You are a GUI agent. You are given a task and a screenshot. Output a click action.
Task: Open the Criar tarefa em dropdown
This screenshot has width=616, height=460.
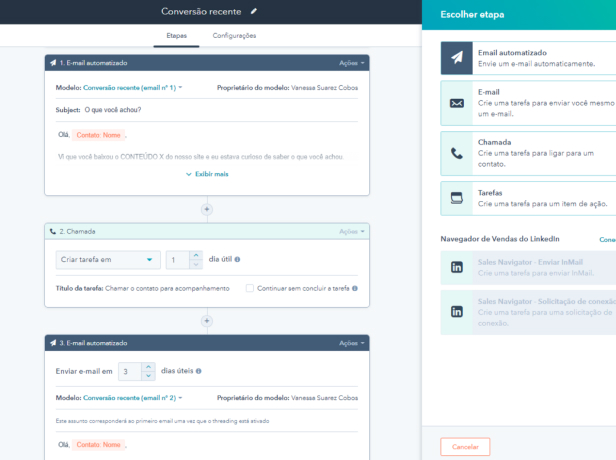pyautogui.click(x=107, y=259)
